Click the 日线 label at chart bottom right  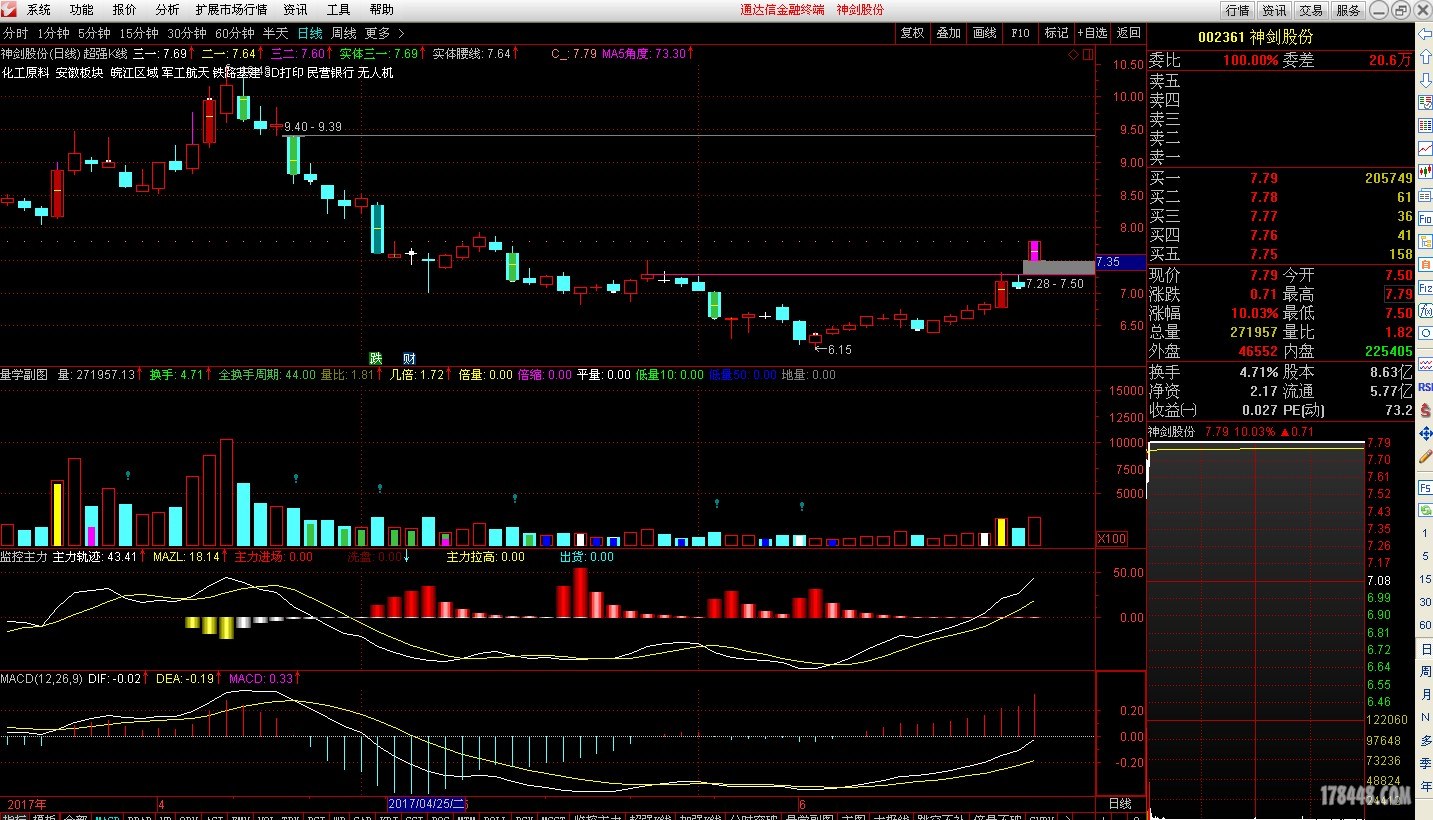[1120, 804]
